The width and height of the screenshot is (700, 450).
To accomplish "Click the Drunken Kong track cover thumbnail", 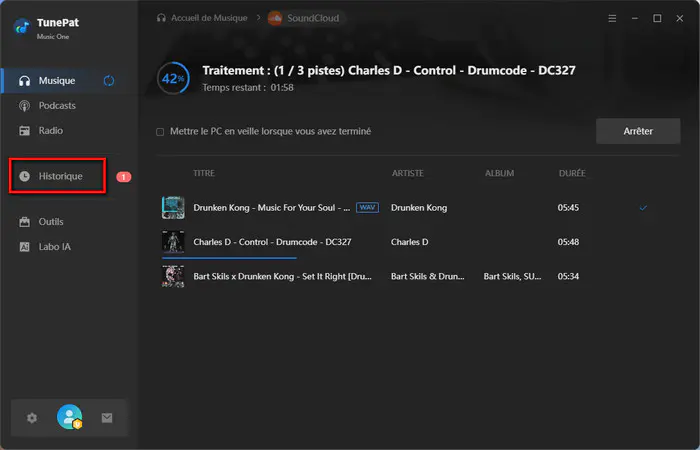I will [173, 208].
